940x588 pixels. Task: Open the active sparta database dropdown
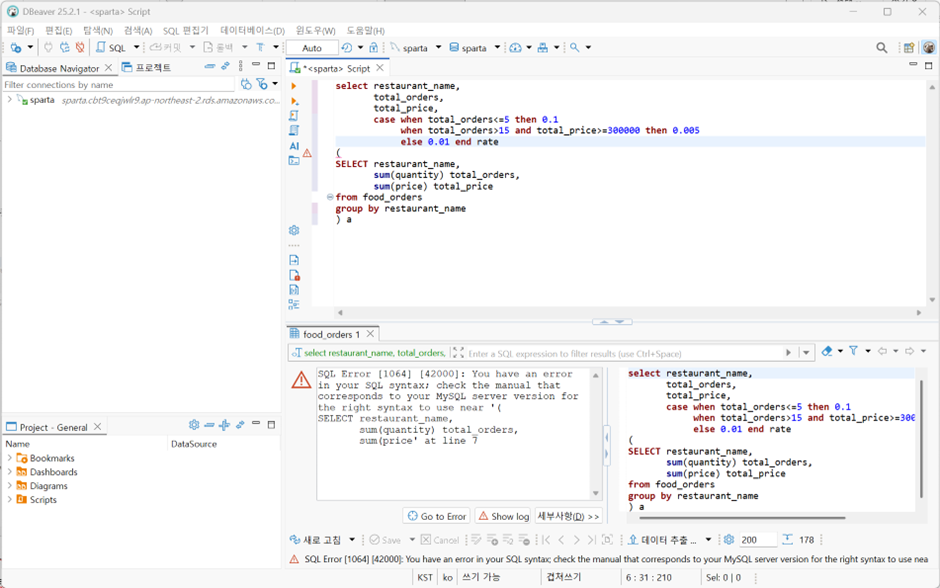click(x=475, y=47)
